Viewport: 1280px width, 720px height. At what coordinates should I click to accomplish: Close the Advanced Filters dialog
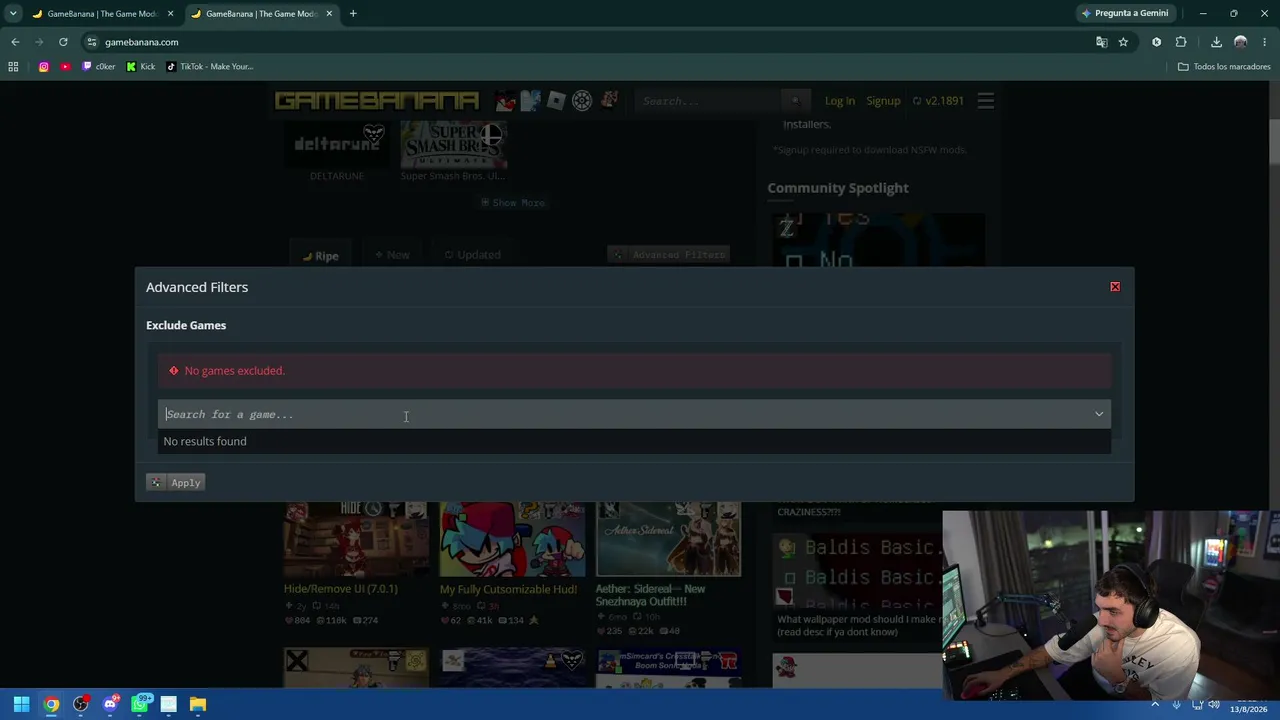coord(1115,287)
